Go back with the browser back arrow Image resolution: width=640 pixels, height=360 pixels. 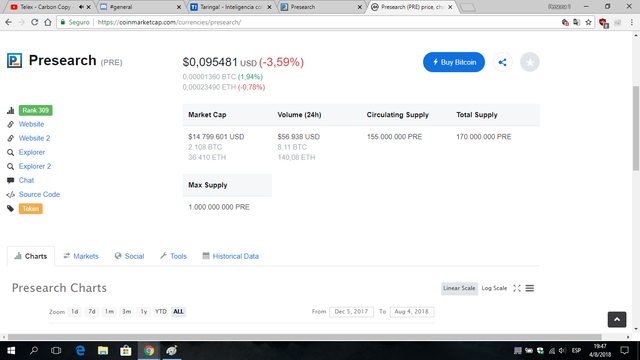tap(9, 22)
